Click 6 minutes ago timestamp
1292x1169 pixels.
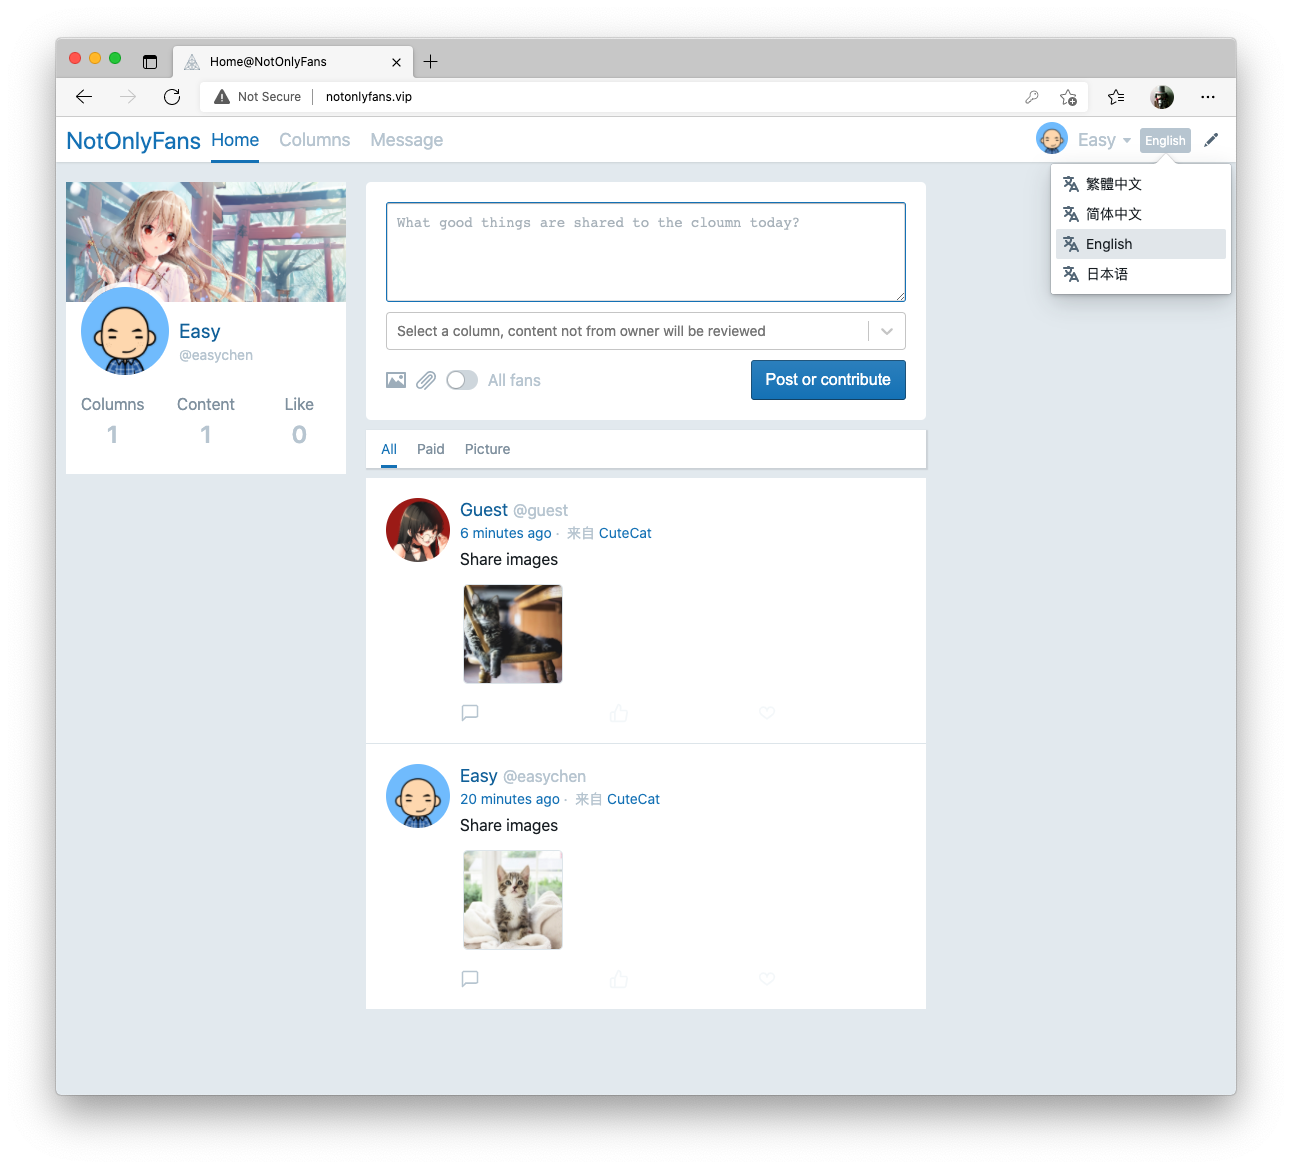[506, 533]
